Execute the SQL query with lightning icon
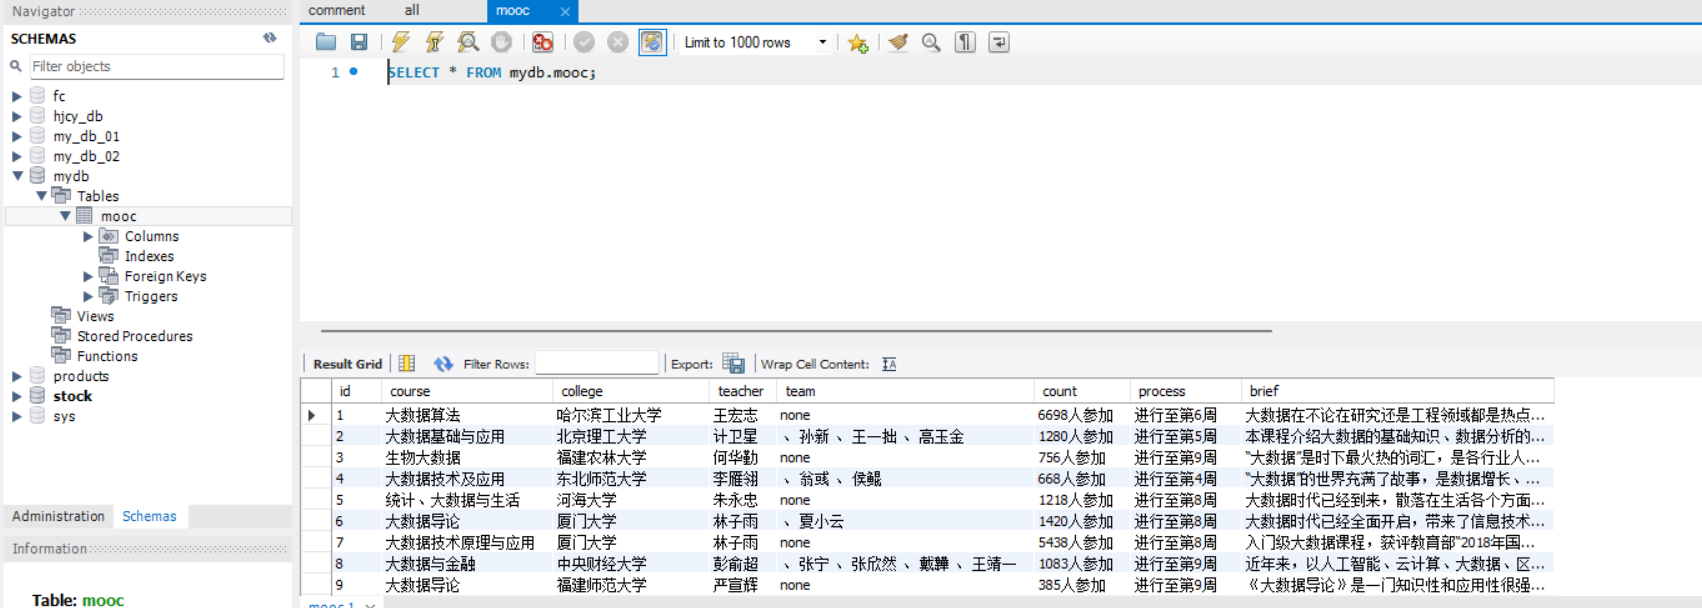This screenshot has width=1702, height=608. coord(401,42)
